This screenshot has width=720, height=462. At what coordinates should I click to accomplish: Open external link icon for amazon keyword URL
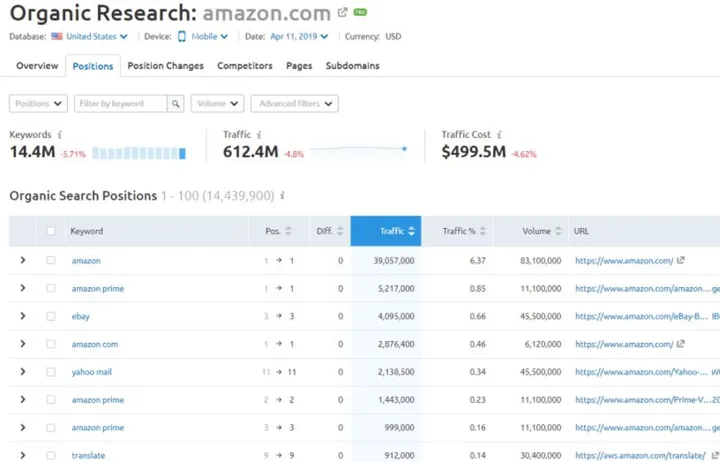pos(681,260)
